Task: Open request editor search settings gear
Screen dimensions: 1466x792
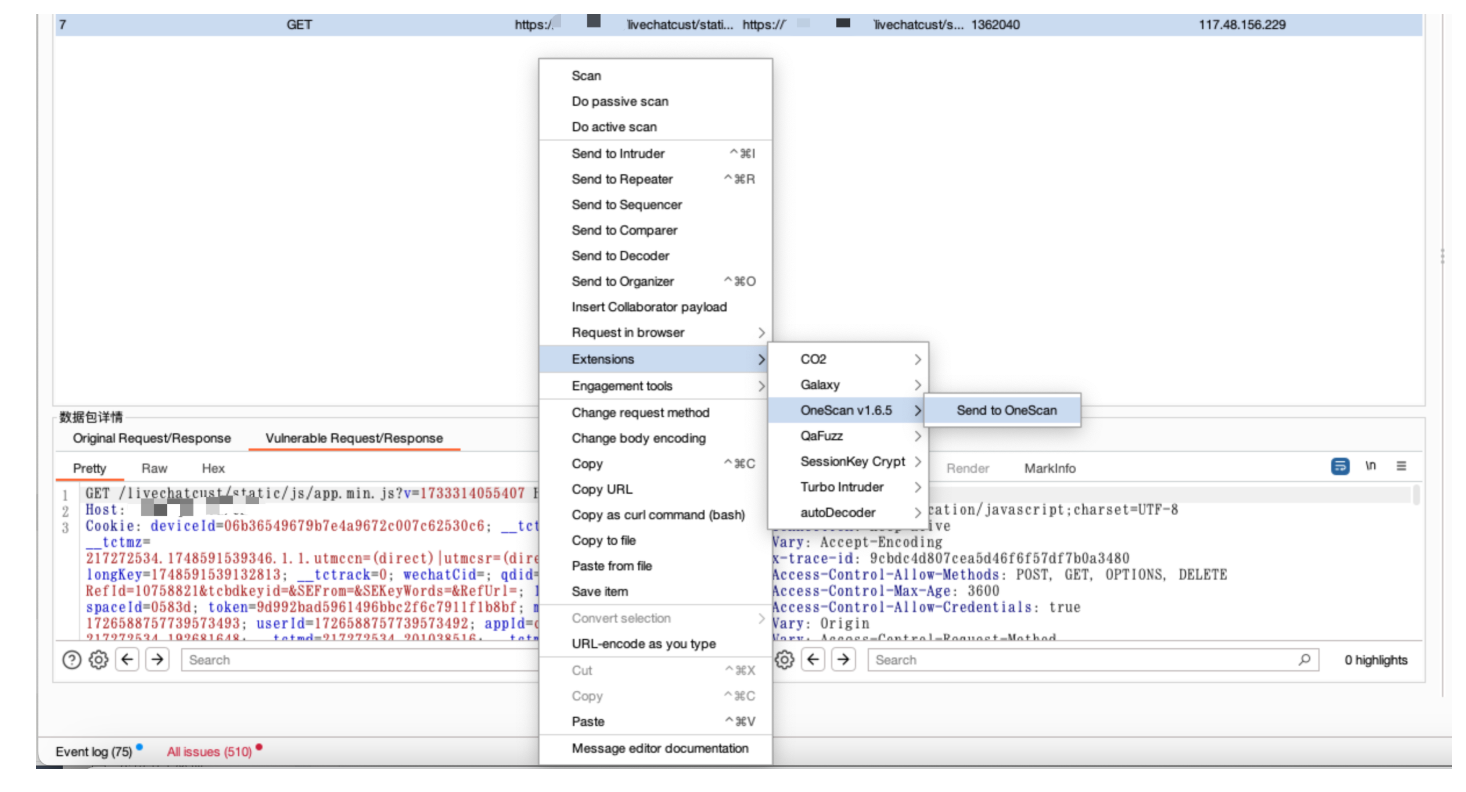Action: pos(98,660)
